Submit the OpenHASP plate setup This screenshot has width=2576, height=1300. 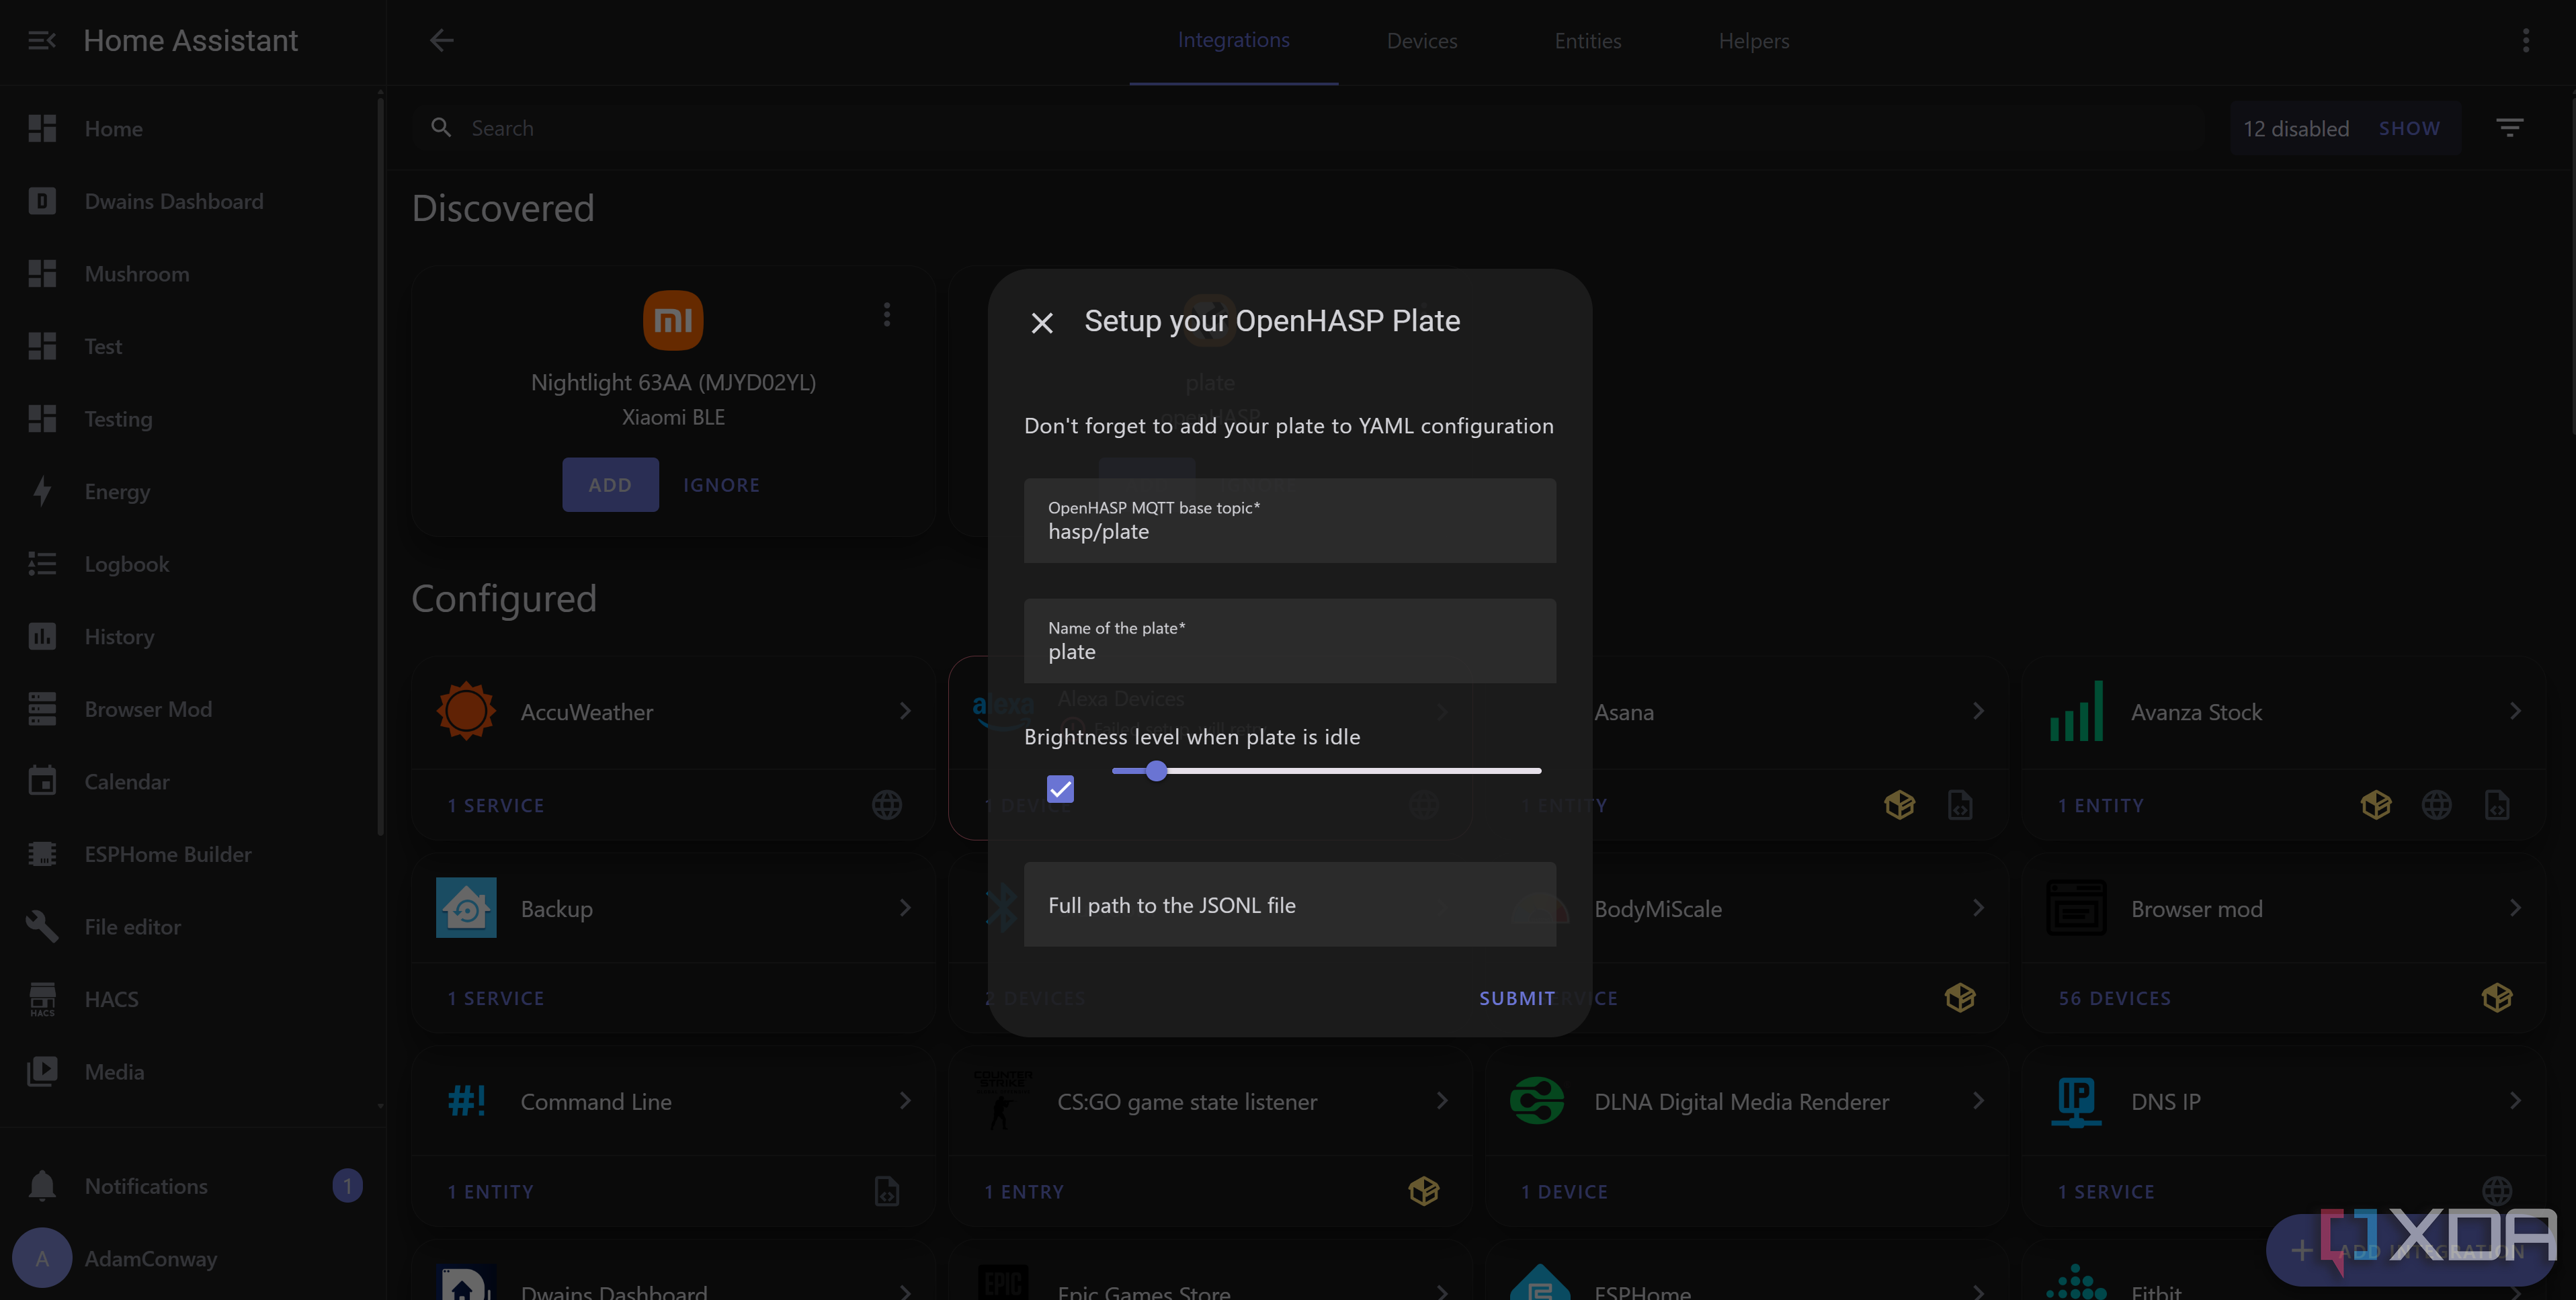pos(1516,998)
